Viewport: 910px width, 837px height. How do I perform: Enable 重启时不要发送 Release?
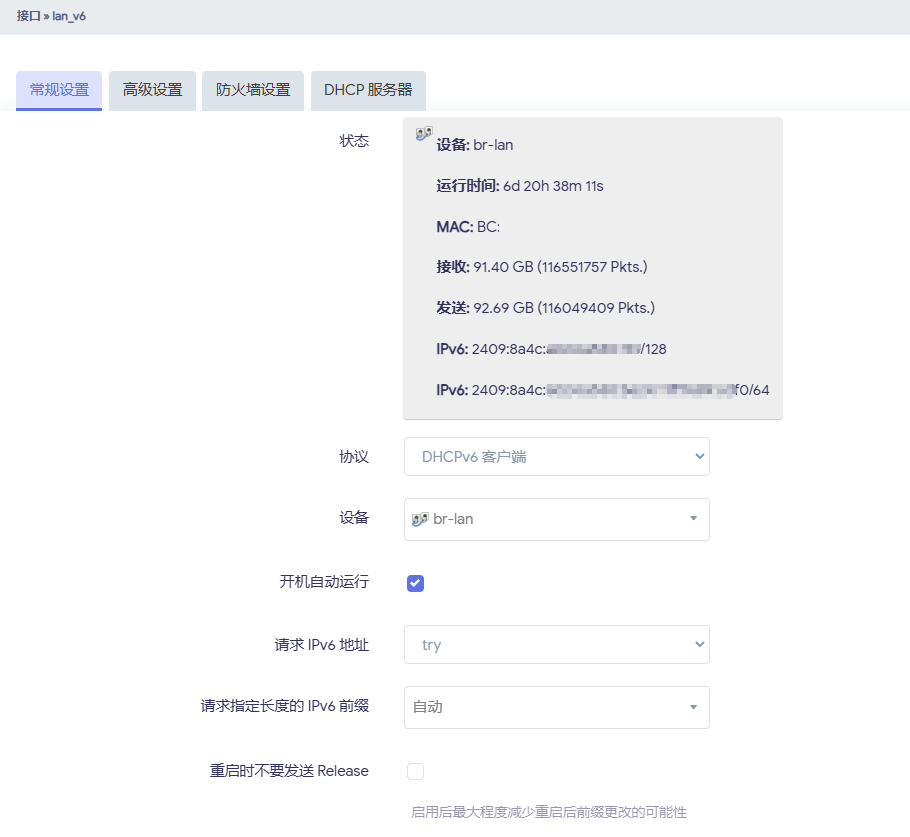click(415, 771)
